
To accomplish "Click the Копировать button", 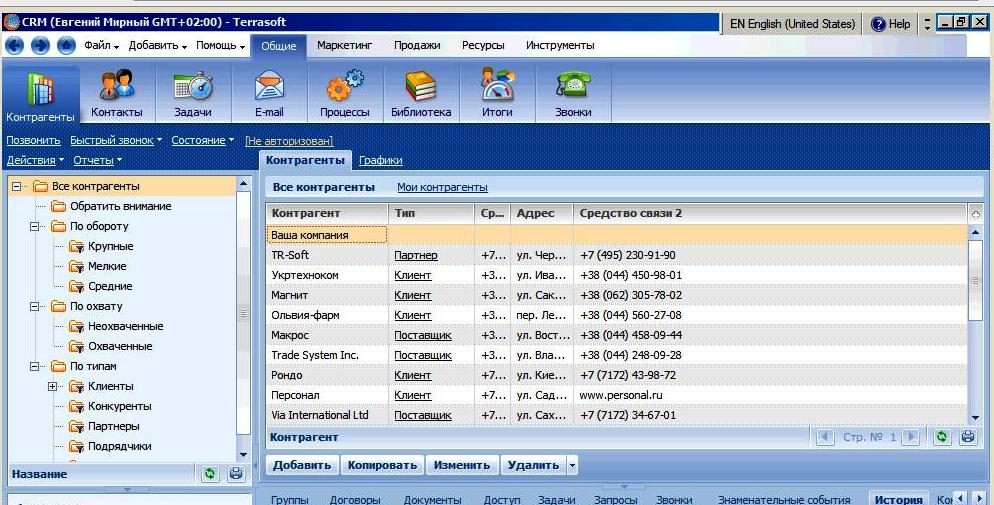I will 382,466.
